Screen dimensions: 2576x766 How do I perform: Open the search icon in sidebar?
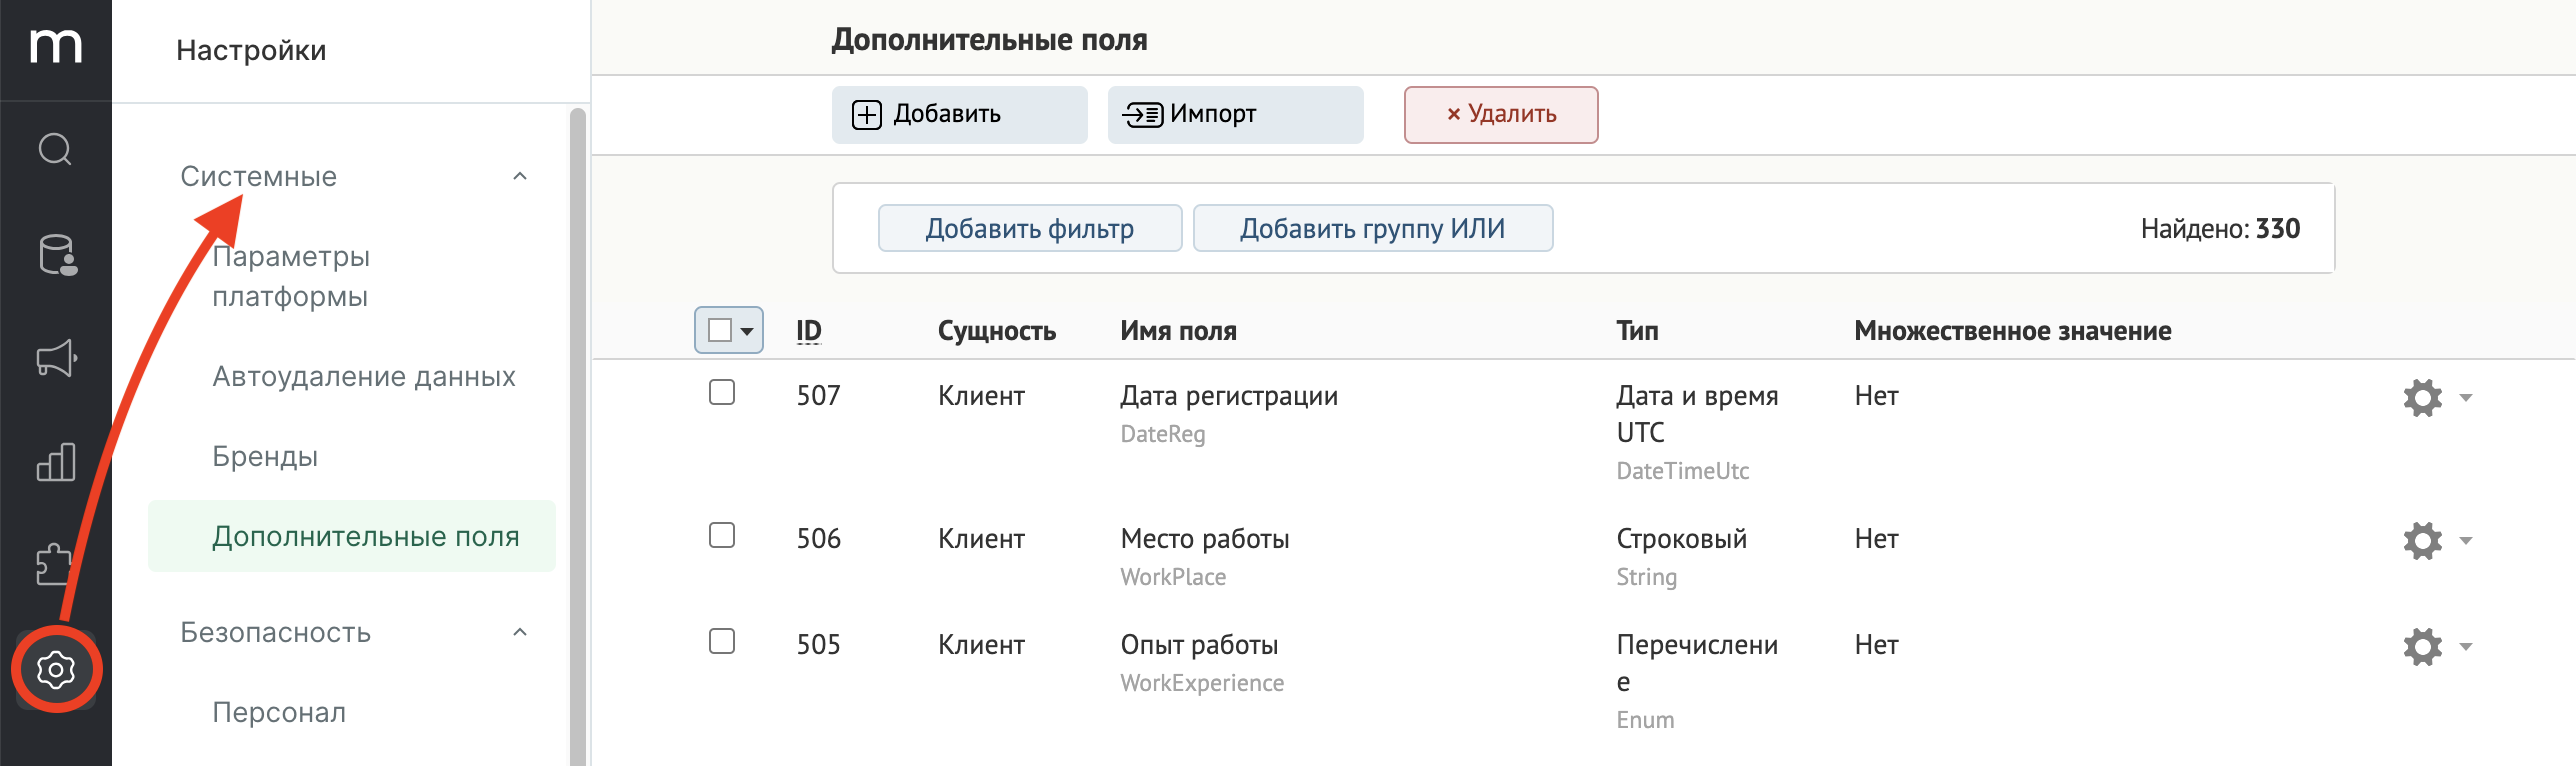[55, 150]
